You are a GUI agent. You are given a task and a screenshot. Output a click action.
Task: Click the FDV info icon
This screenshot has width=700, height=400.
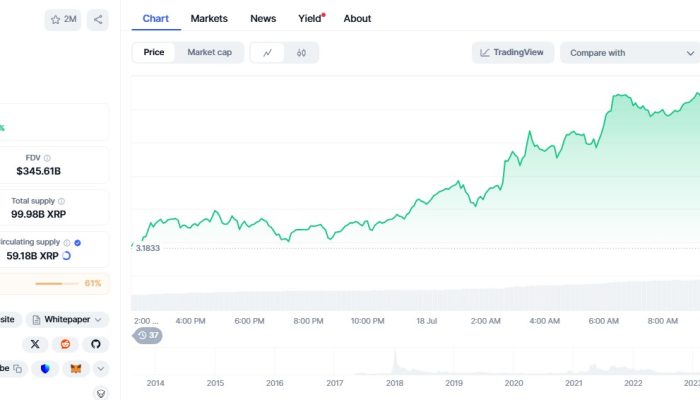(x=47, y=158)
